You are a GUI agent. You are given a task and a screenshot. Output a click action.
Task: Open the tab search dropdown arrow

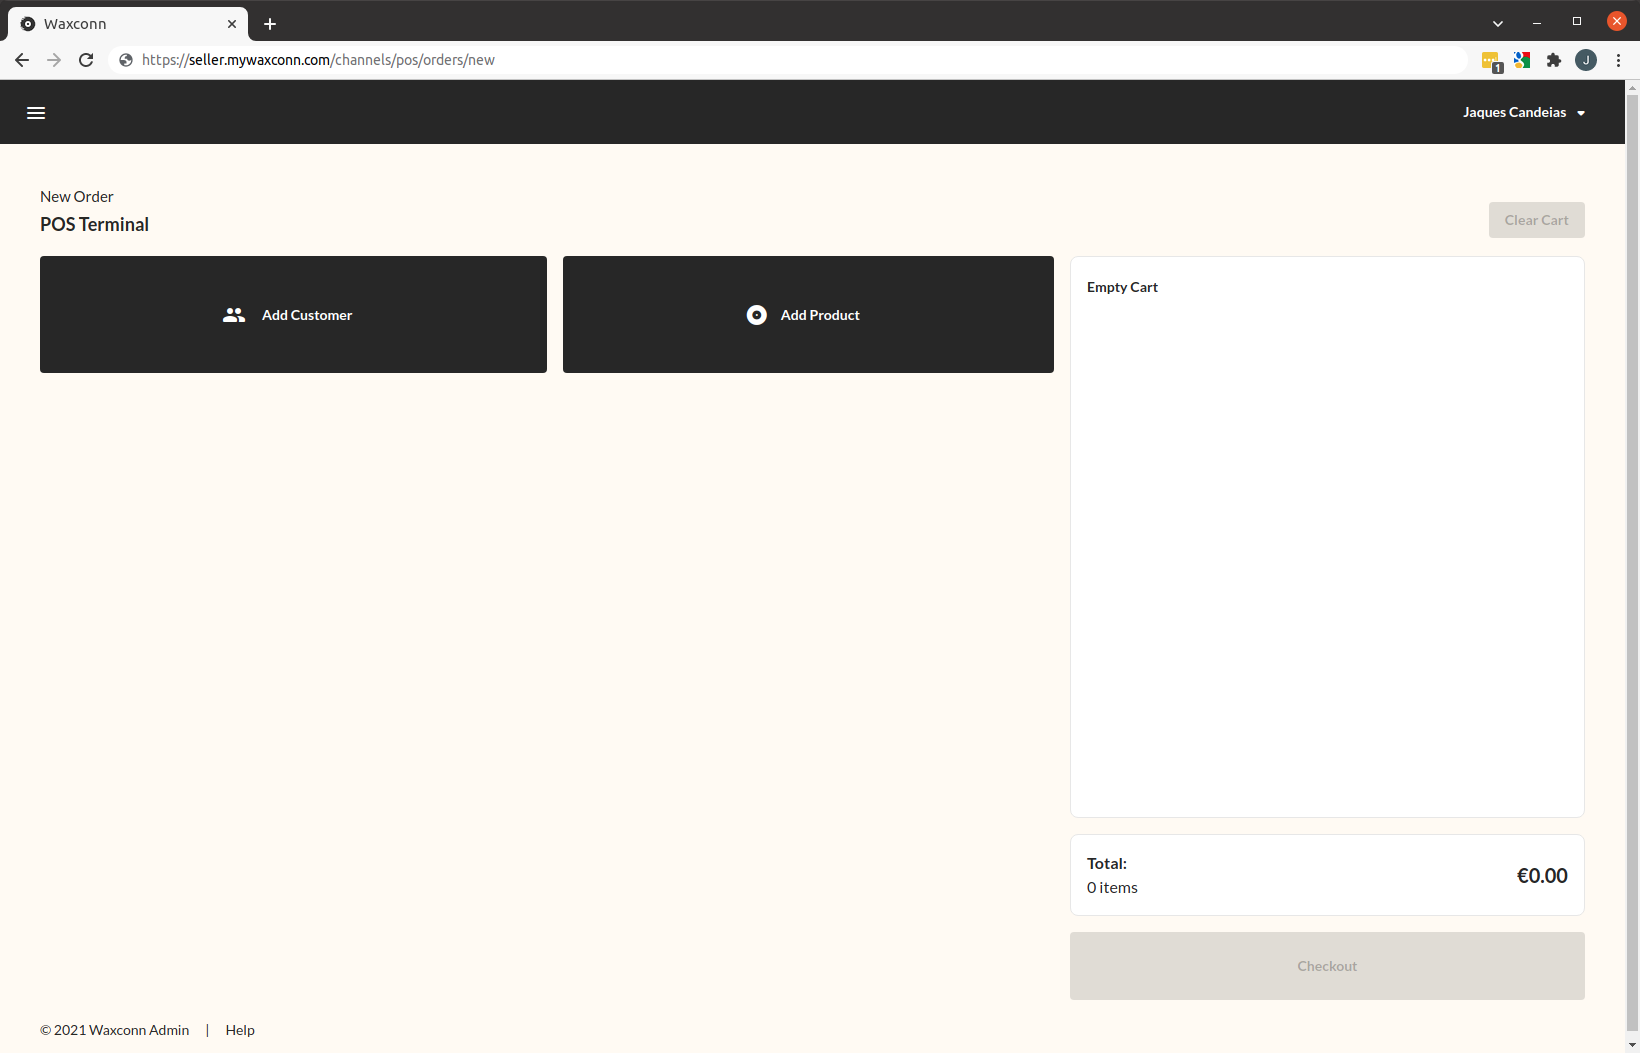(x=1497, y=22)
